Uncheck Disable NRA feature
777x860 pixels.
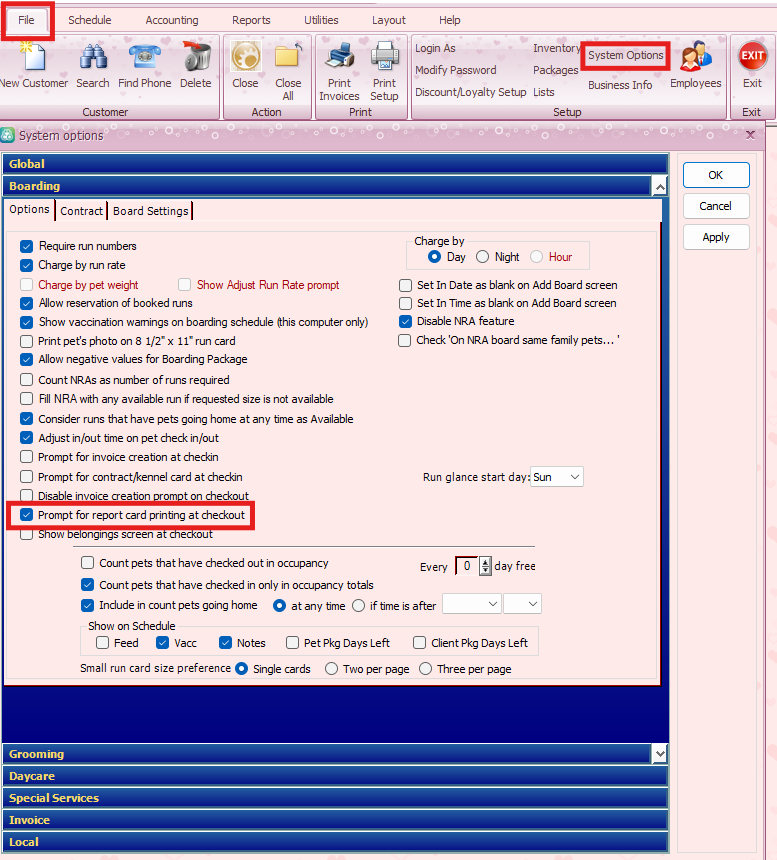point(405,321)
